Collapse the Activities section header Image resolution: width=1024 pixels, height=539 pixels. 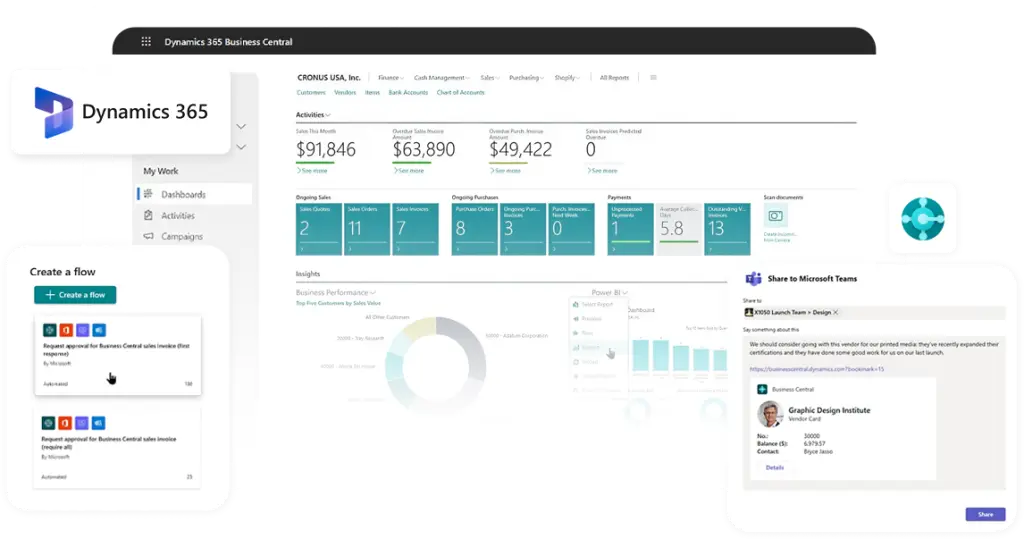click(313, 114)
